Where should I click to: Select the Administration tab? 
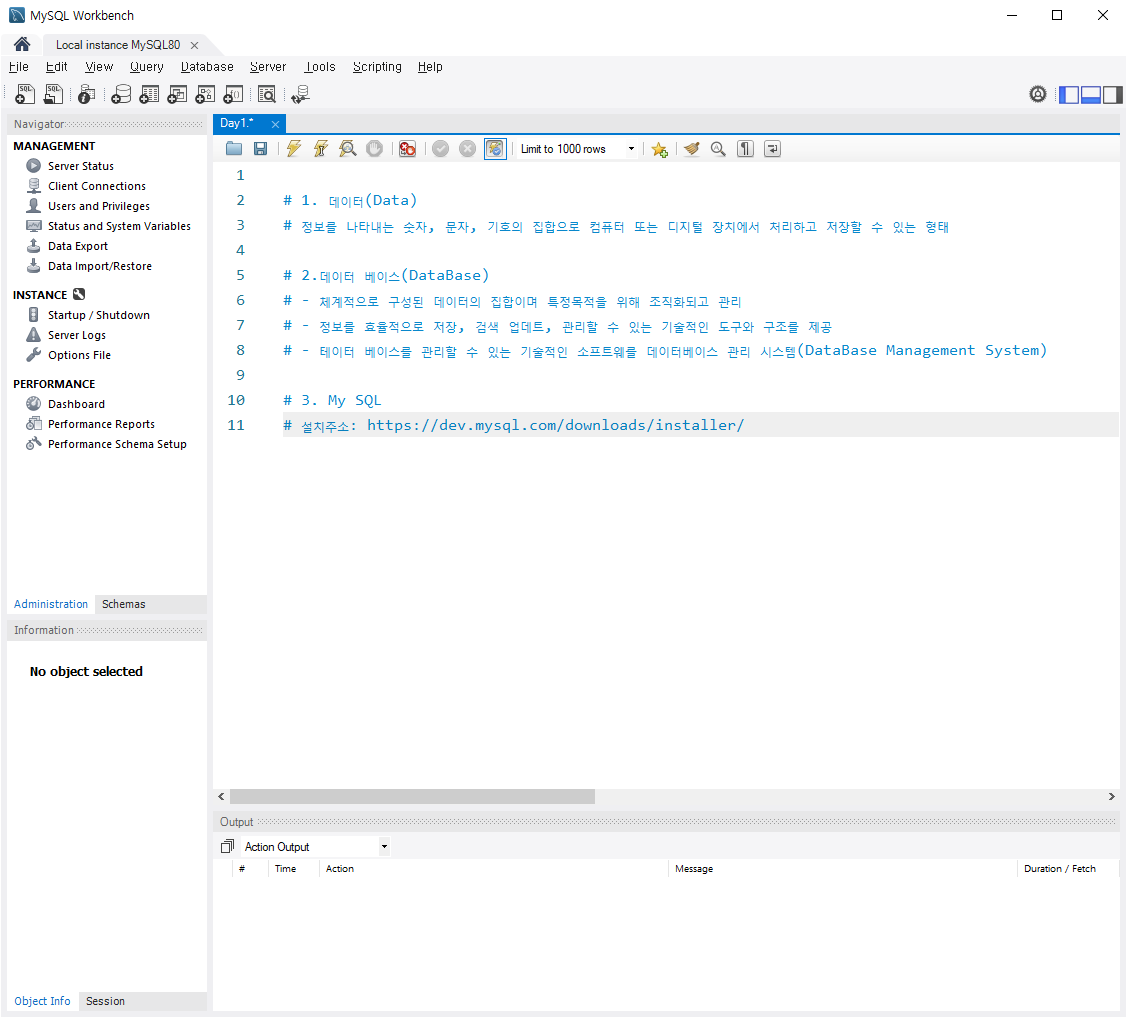[51, 604]
